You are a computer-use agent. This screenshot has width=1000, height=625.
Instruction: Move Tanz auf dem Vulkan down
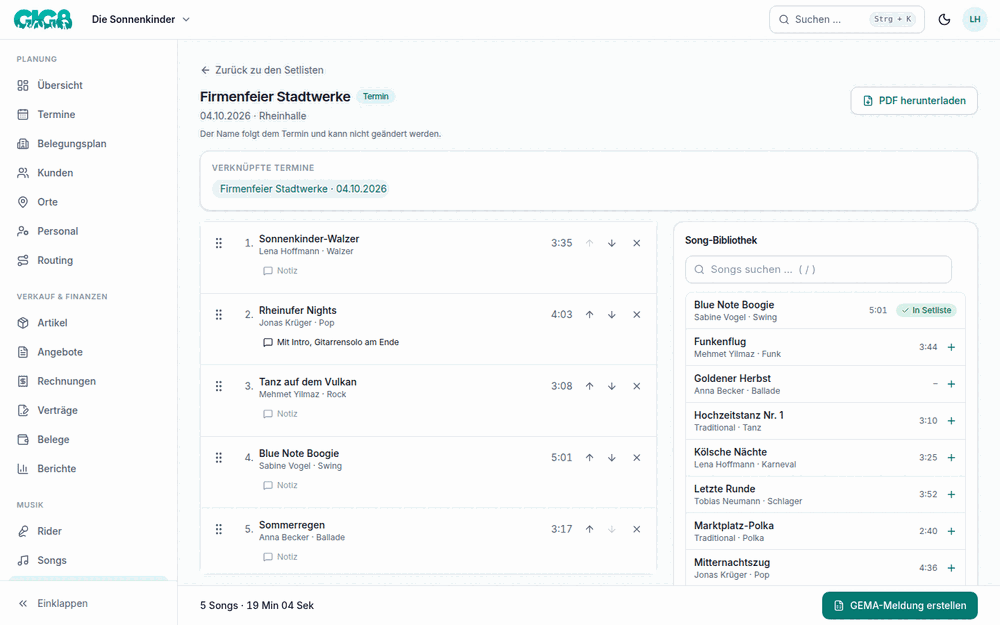[612, 386]
